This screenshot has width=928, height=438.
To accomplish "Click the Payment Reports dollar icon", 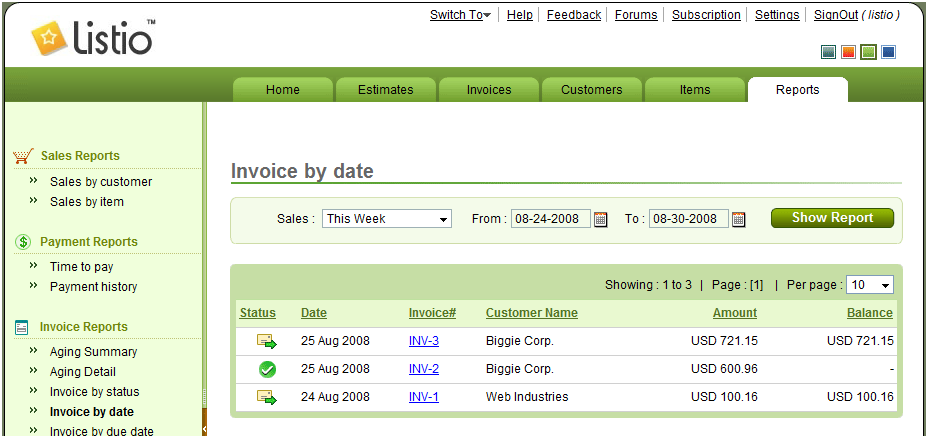I will tap(23, 242).
